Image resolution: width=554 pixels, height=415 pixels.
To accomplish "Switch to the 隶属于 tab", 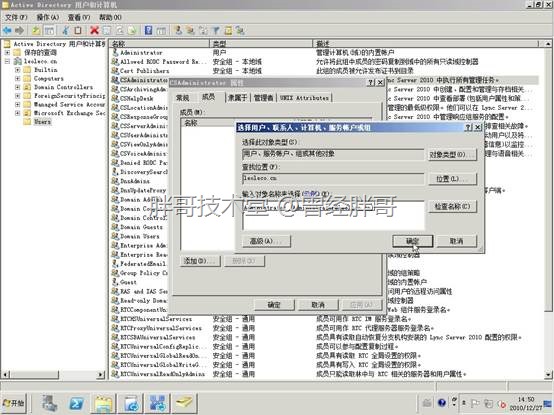I will pos(237,98).
